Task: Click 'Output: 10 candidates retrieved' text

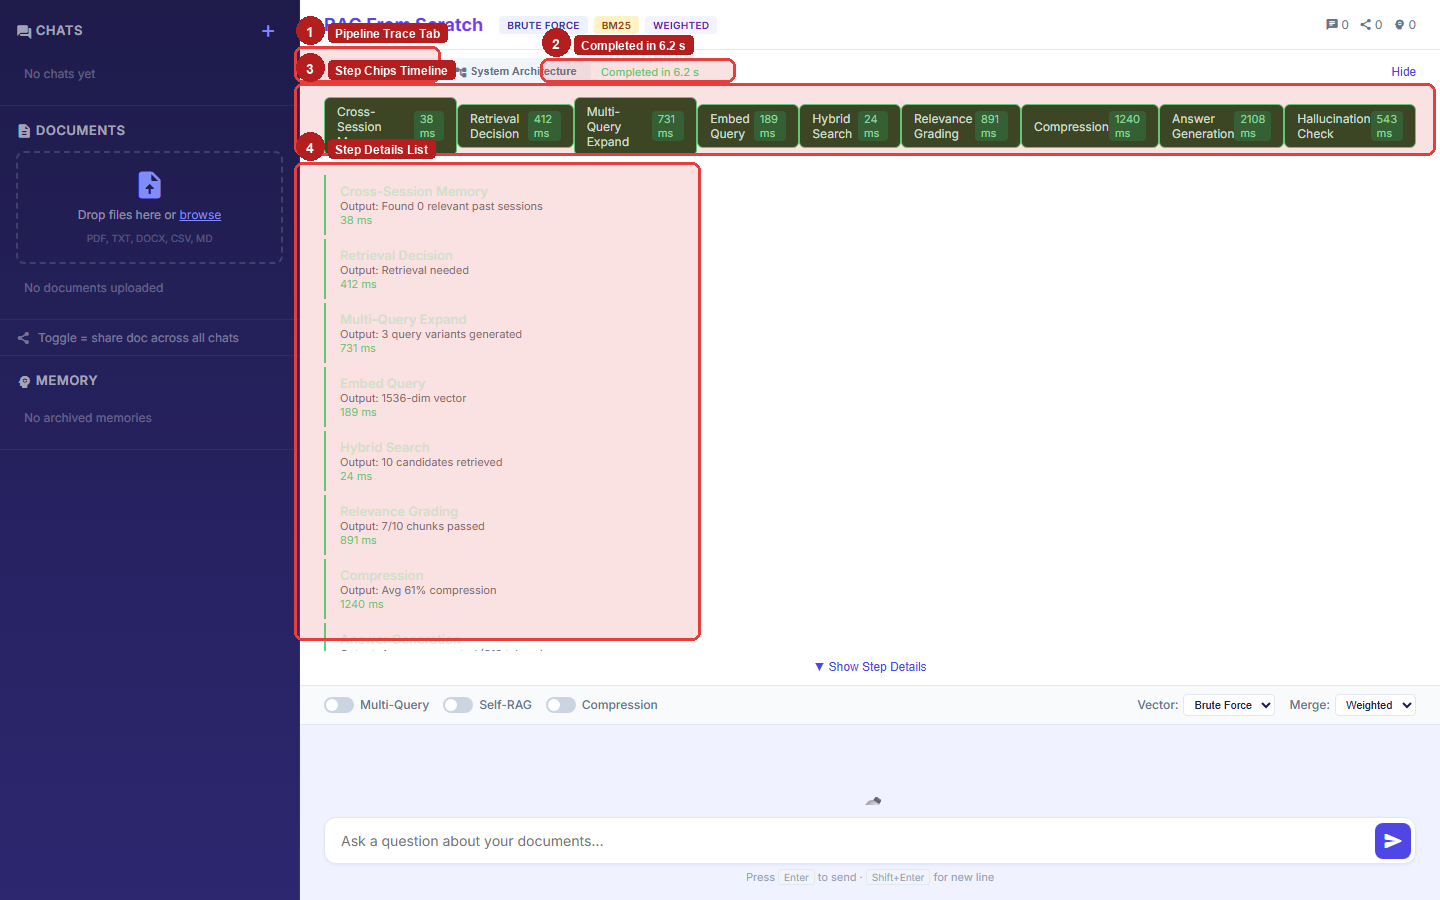Action: (421, 462)
